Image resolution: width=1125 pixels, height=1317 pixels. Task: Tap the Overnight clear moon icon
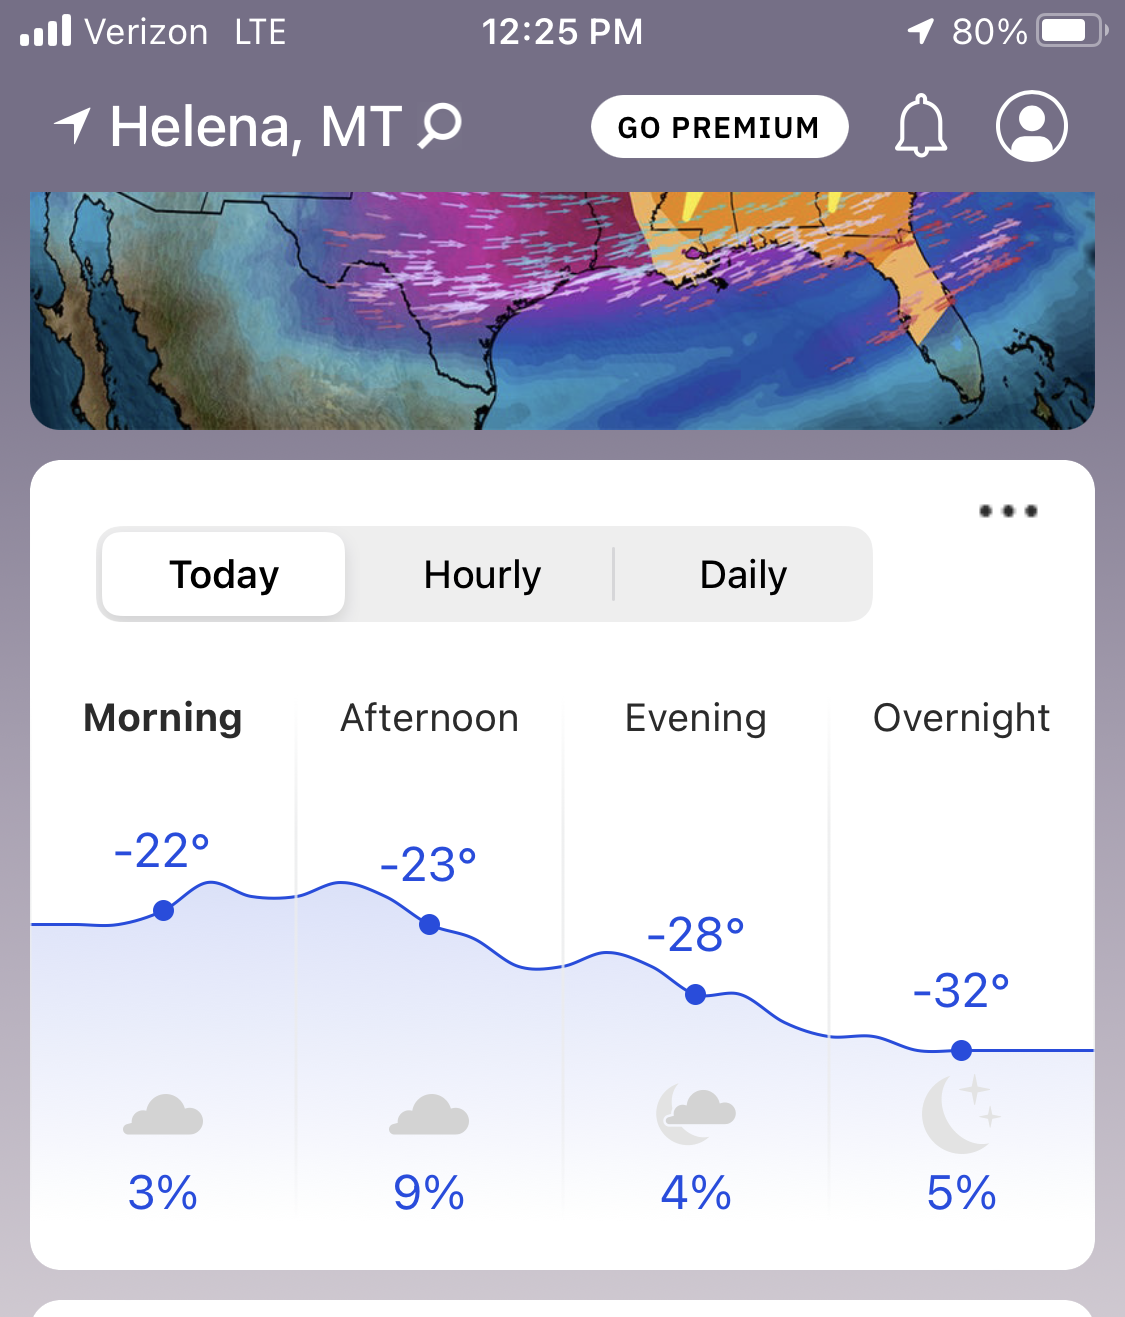point(960,1113)
